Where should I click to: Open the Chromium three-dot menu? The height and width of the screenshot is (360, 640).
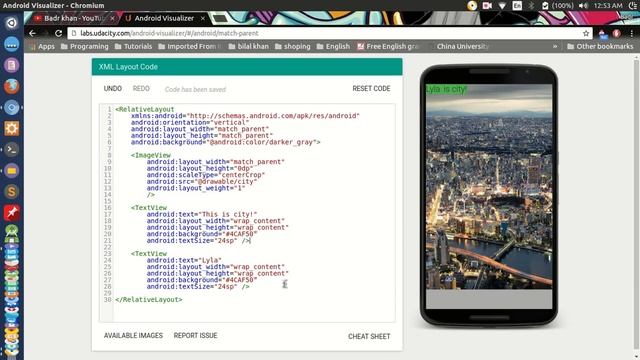pos(632,33)
